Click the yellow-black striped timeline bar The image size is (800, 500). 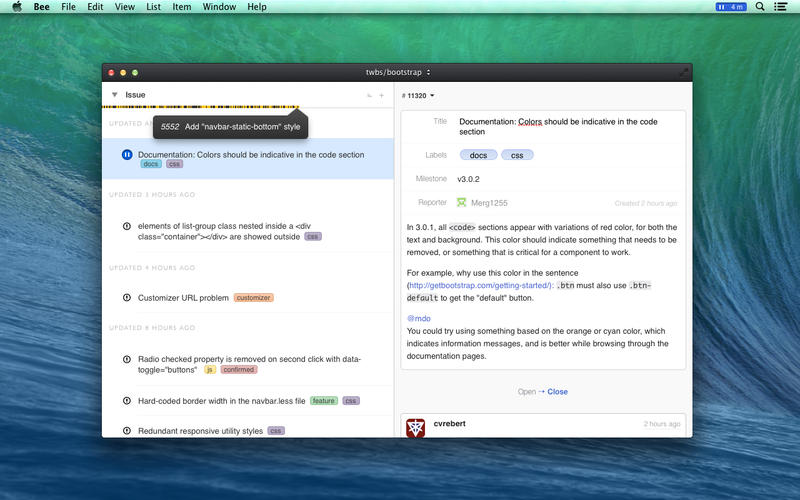click(200, 106)
